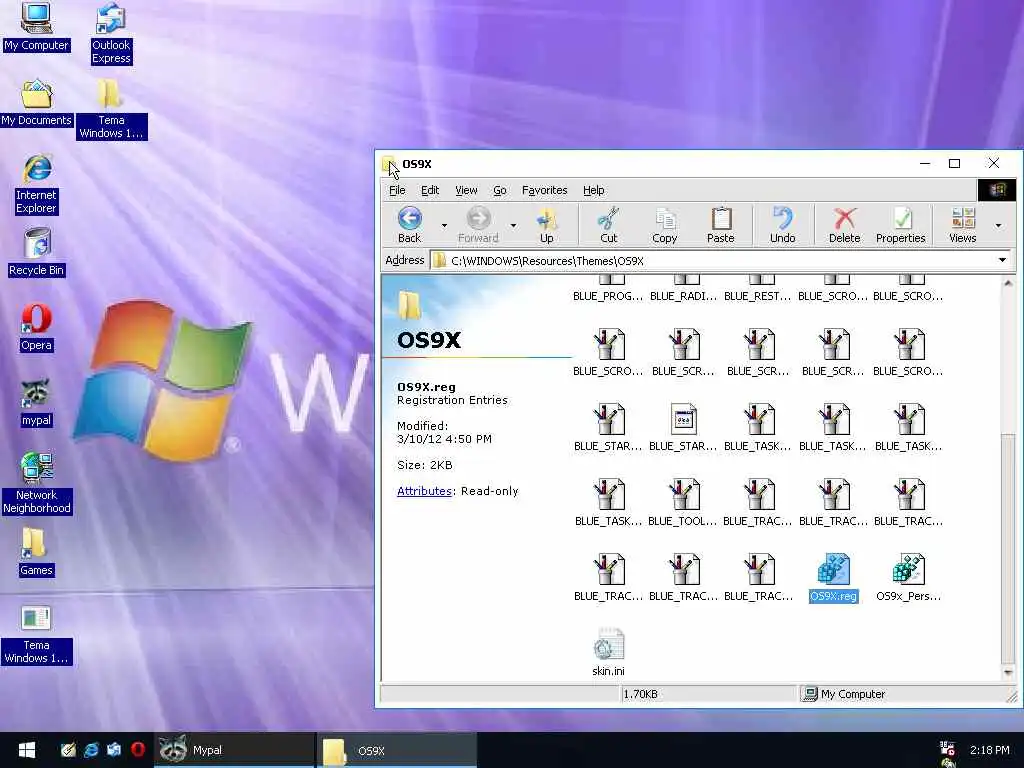Screen dimensions: 1024x768
Task: Select the Games folder on desktop
Action: [36, 553]
